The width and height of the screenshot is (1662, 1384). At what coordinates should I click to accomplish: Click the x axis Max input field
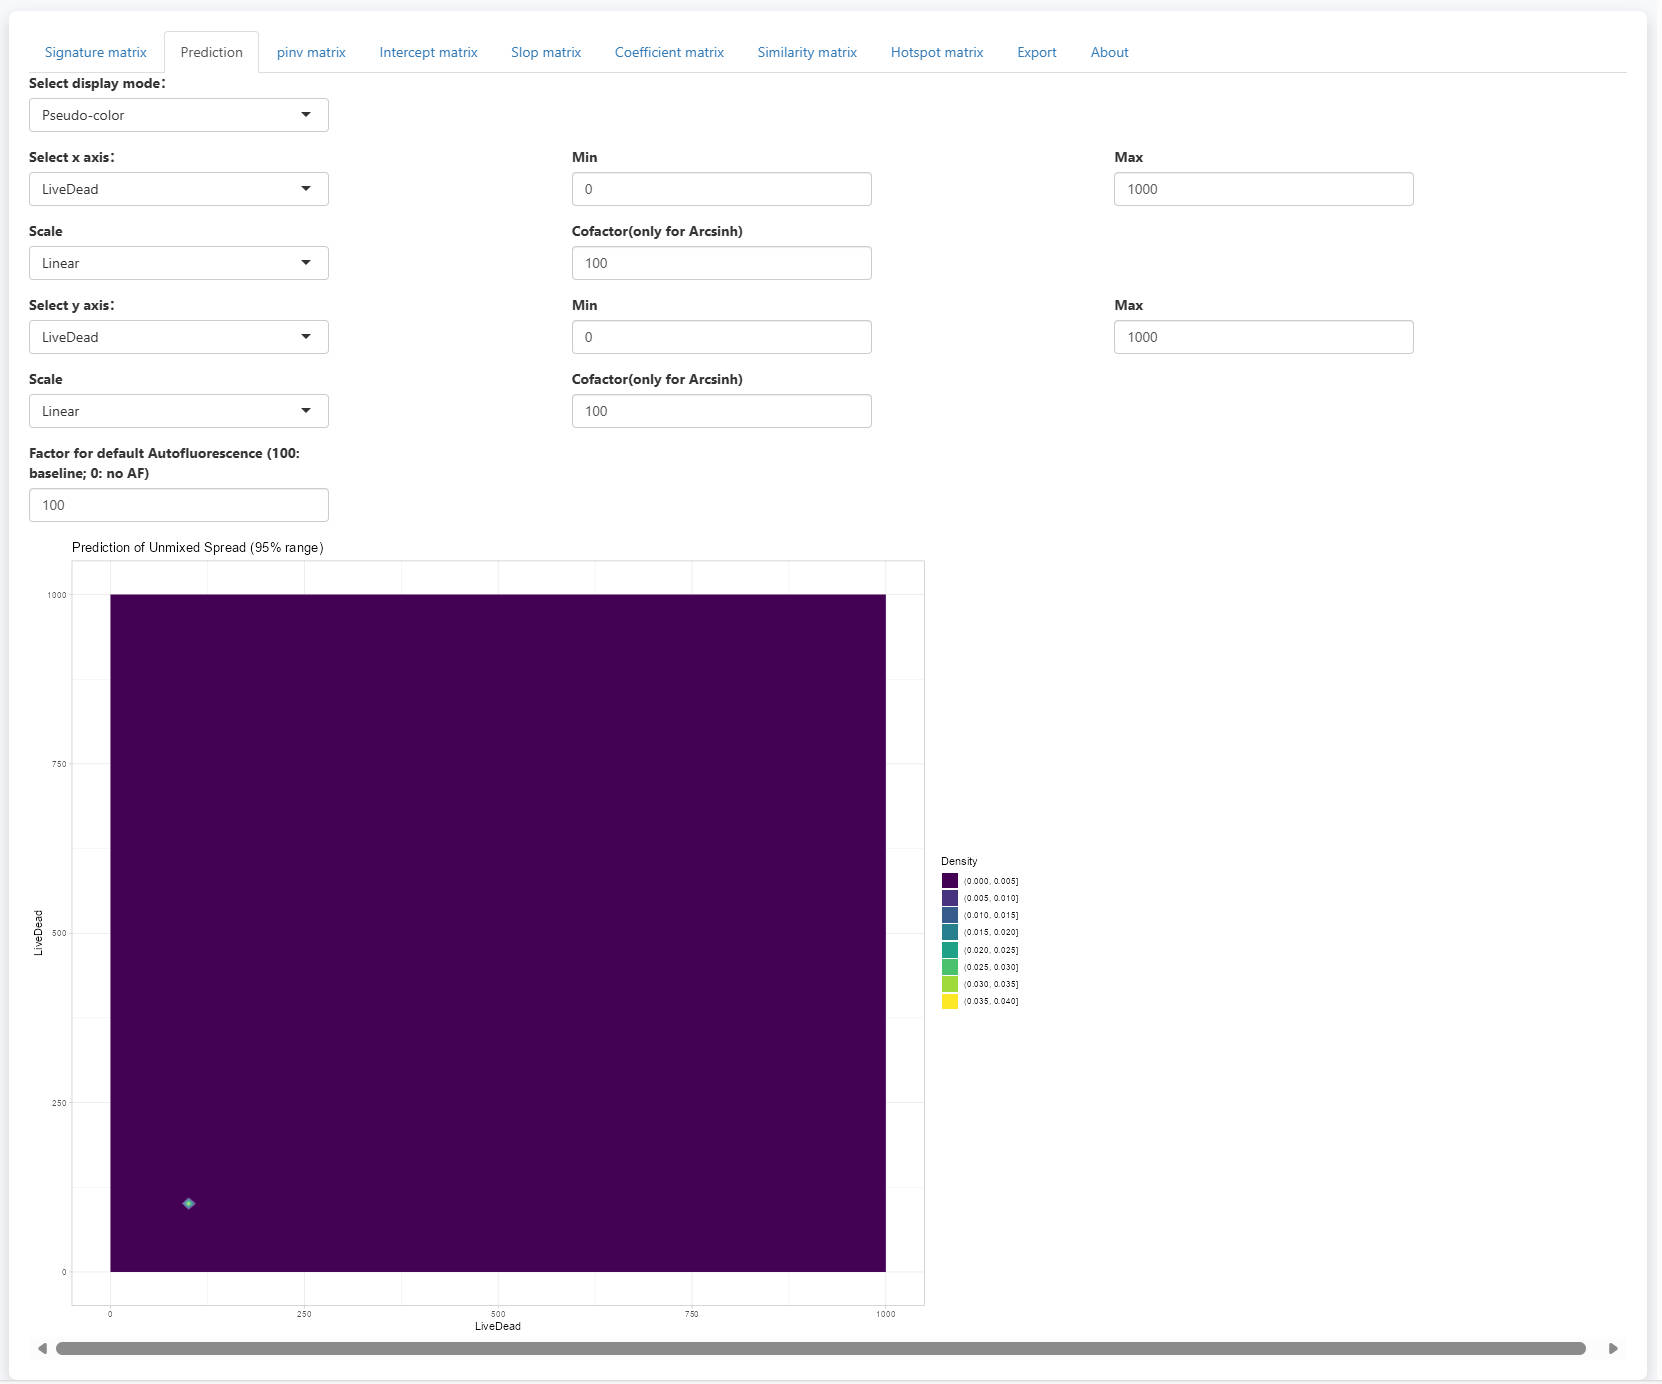tap(1263, 189)
